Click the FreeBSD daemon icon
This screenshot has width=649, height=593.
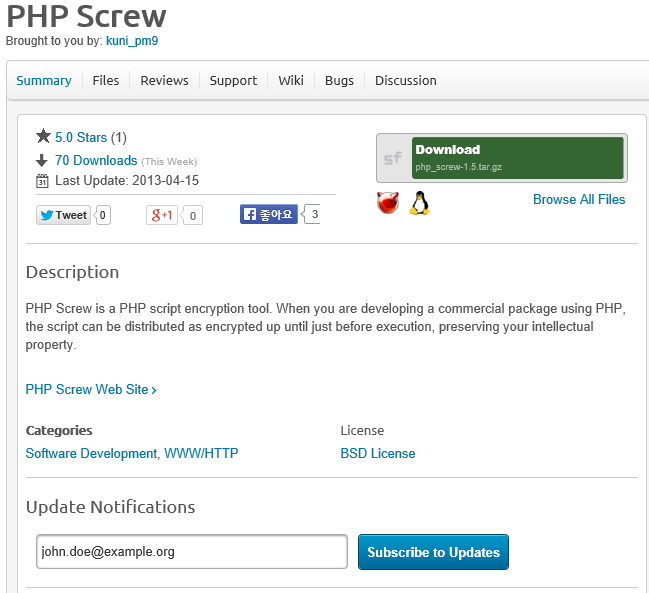coord(388,203)
